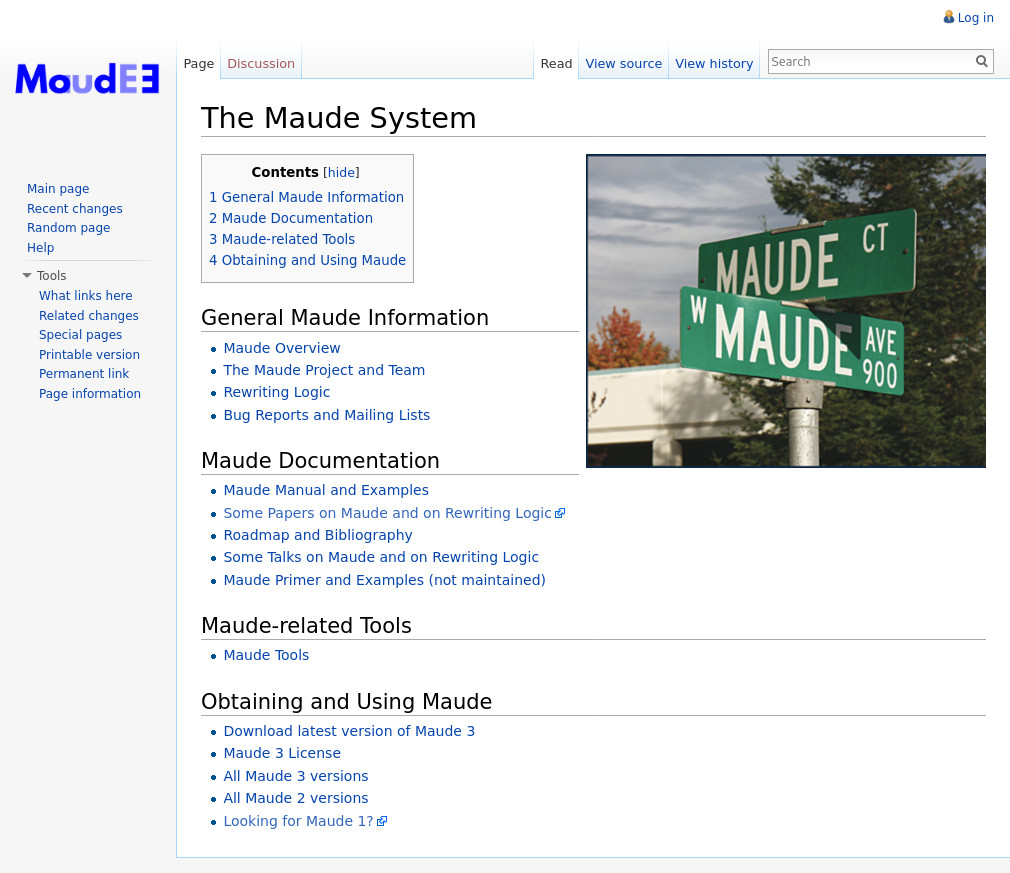Screen dimensions: 1010x873
Task: Open the Discussion tab
Action: click(x=260, y=64)
